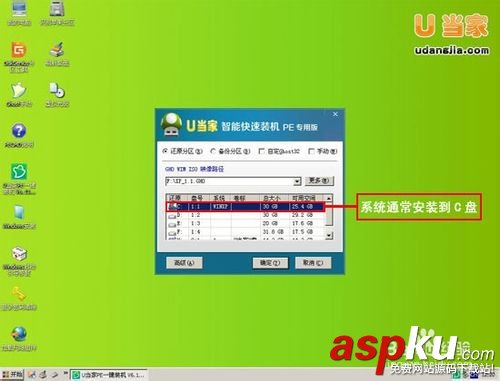Select the D: 1:2 partition row
Viewport: 500px width, 381px height.
[x=245, y=215]
